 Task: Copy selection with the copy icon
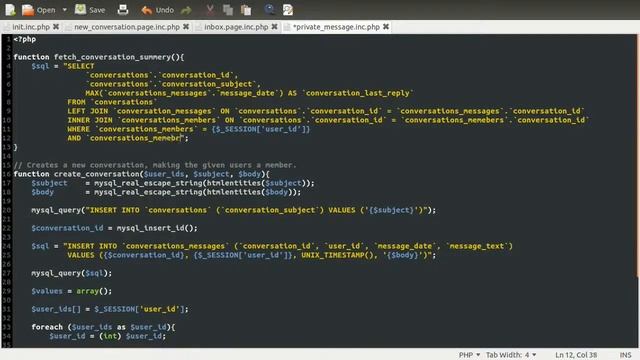(228, 10)
